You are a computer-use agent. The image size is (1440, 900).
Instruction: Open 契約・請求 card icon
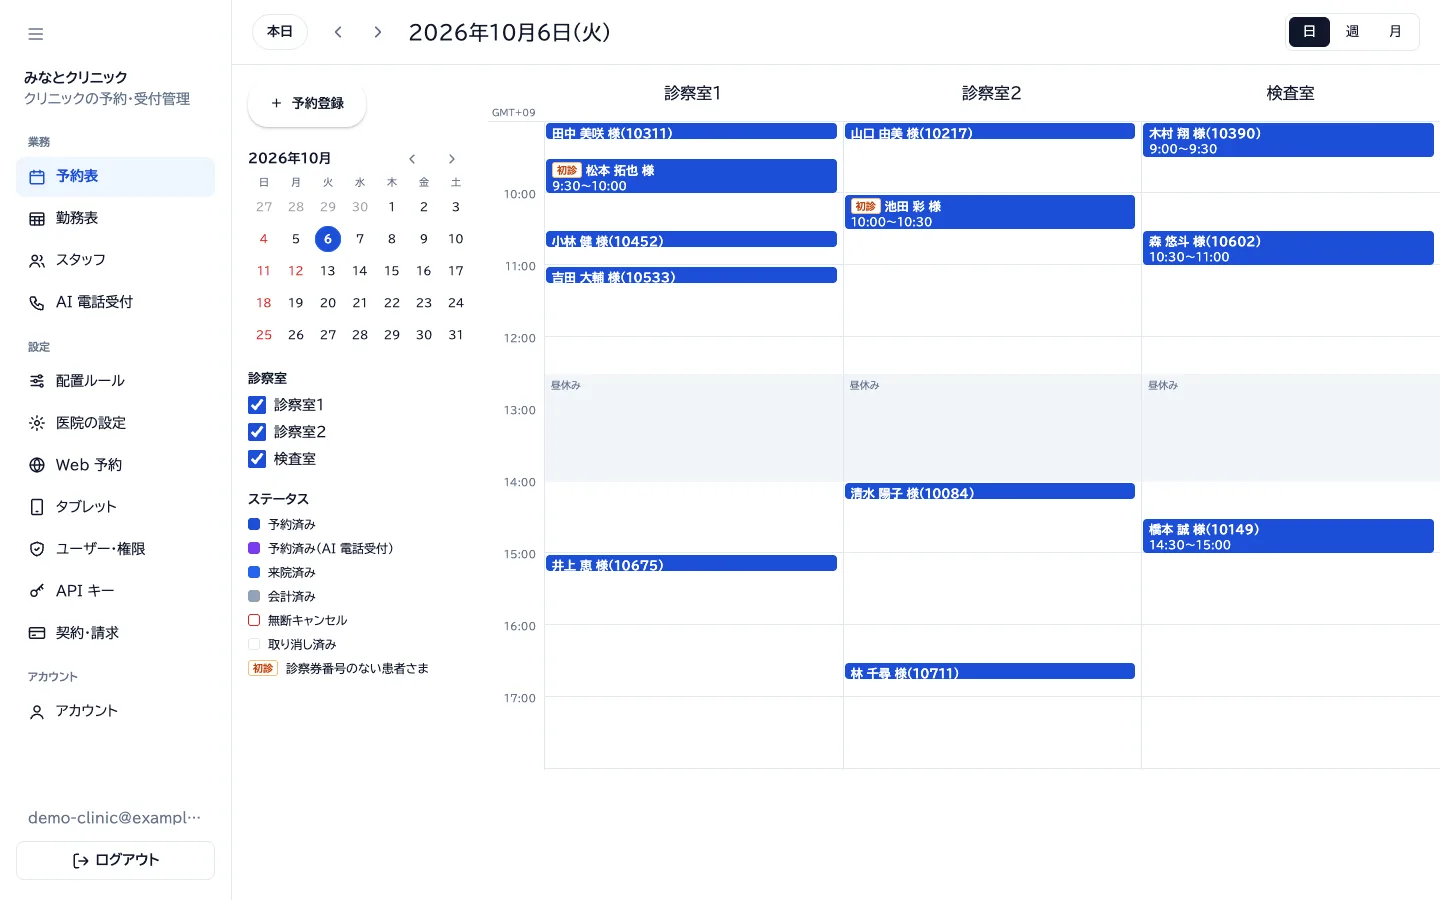pyautogui.click(x=37, y=633)
